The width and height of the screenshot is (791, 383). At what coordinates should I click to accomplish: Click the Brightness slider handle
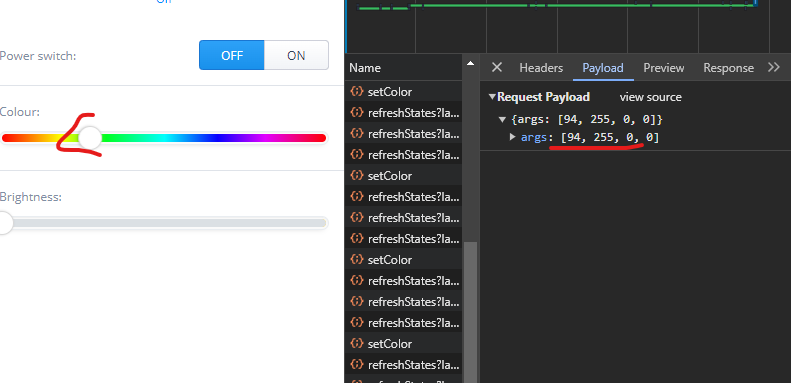click(4, 223)
